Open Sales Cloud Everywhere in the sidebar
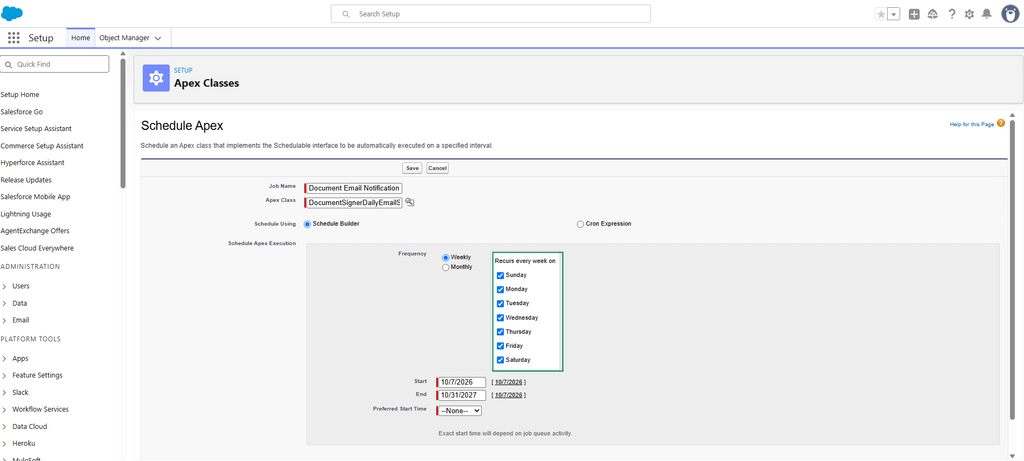The image size is (1024, 461). click(37, 248)
